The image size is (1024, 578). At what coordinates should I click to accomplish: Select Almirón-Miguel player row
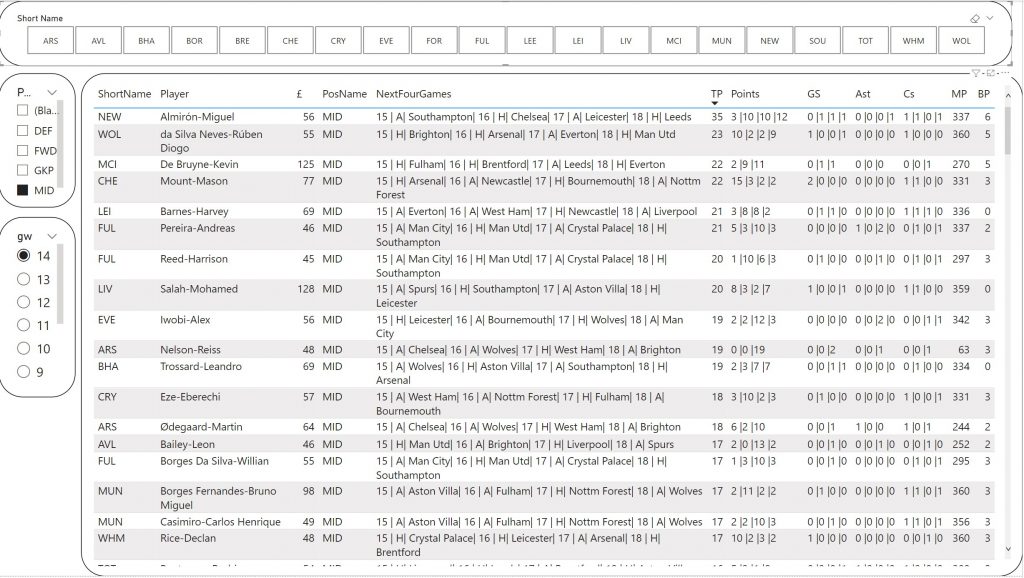(544, 117)
